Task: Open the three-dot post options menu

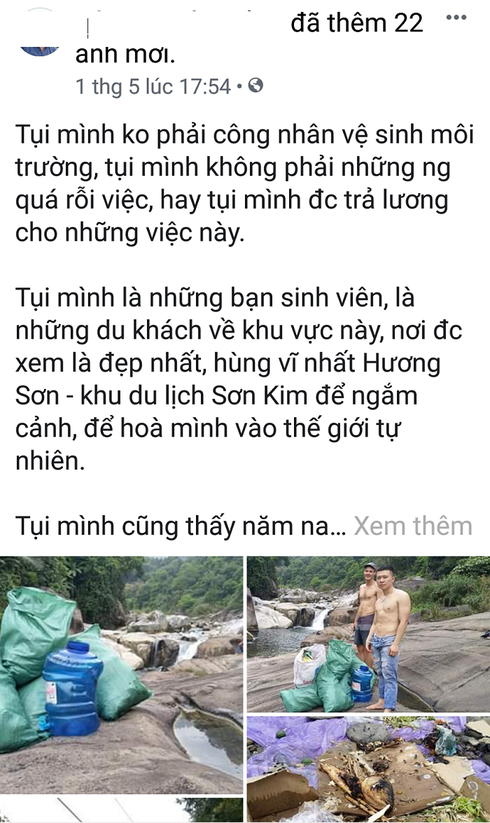Action: coord(456,18)
